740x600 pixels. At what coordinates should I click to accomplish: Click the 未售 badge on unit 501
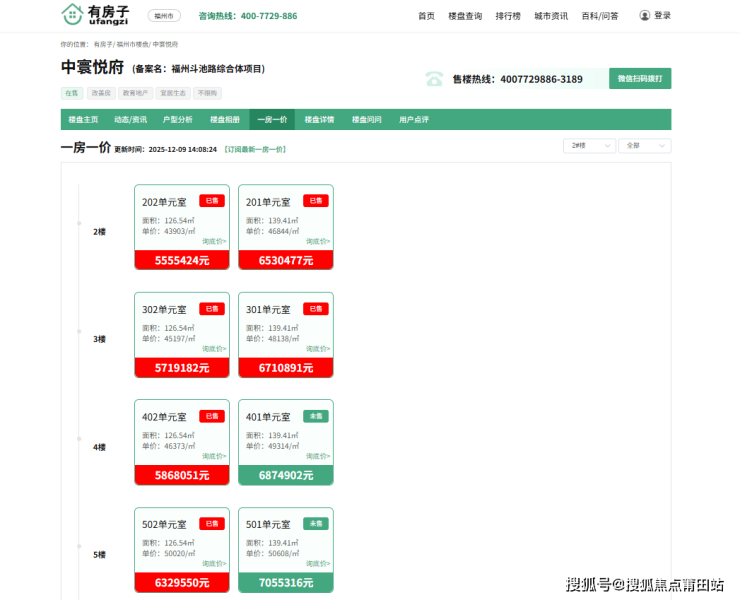click(x=316, y=523)
